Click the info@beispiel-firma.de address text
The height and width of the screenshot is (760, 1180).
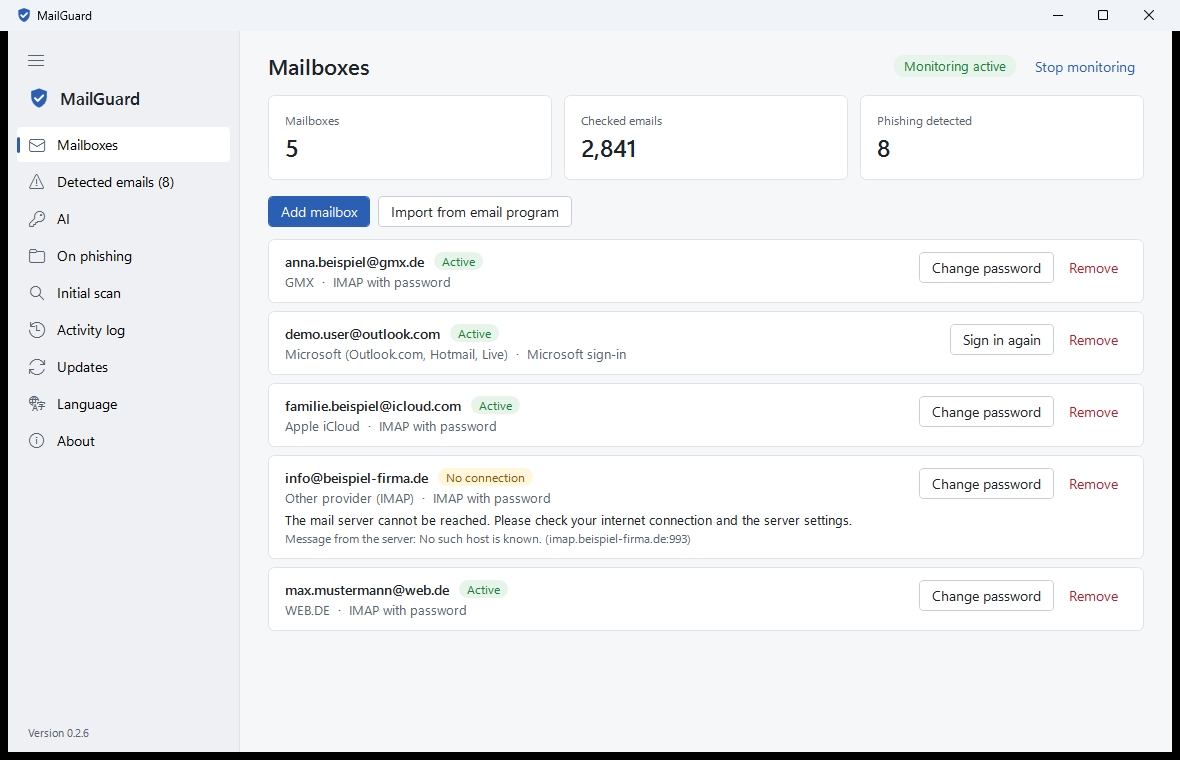pyautogui.click(x=357, y=478)
